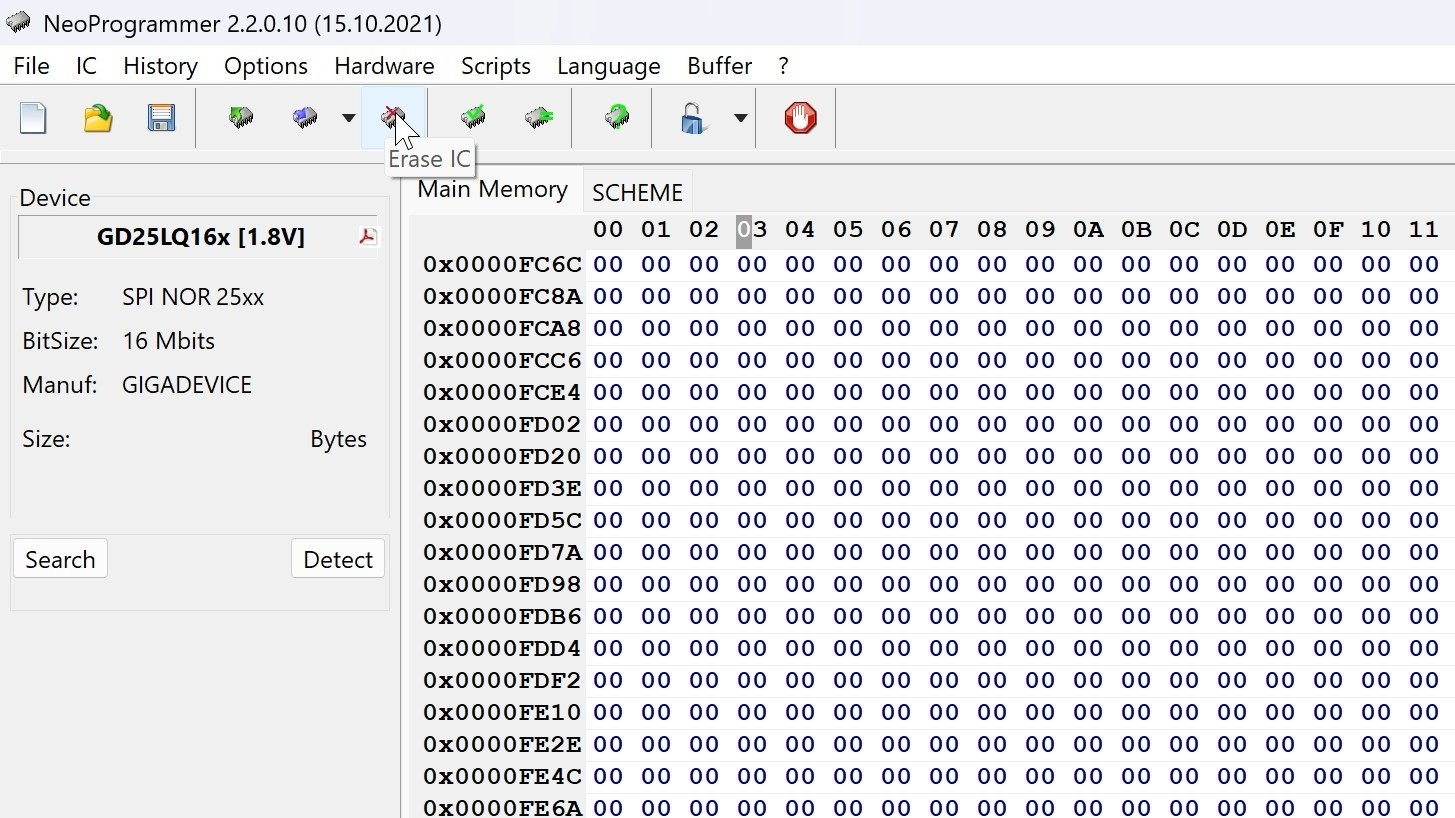Select address row 0x0000FDF2
The image size is (1455, 818).
click(x=502, y=681)
